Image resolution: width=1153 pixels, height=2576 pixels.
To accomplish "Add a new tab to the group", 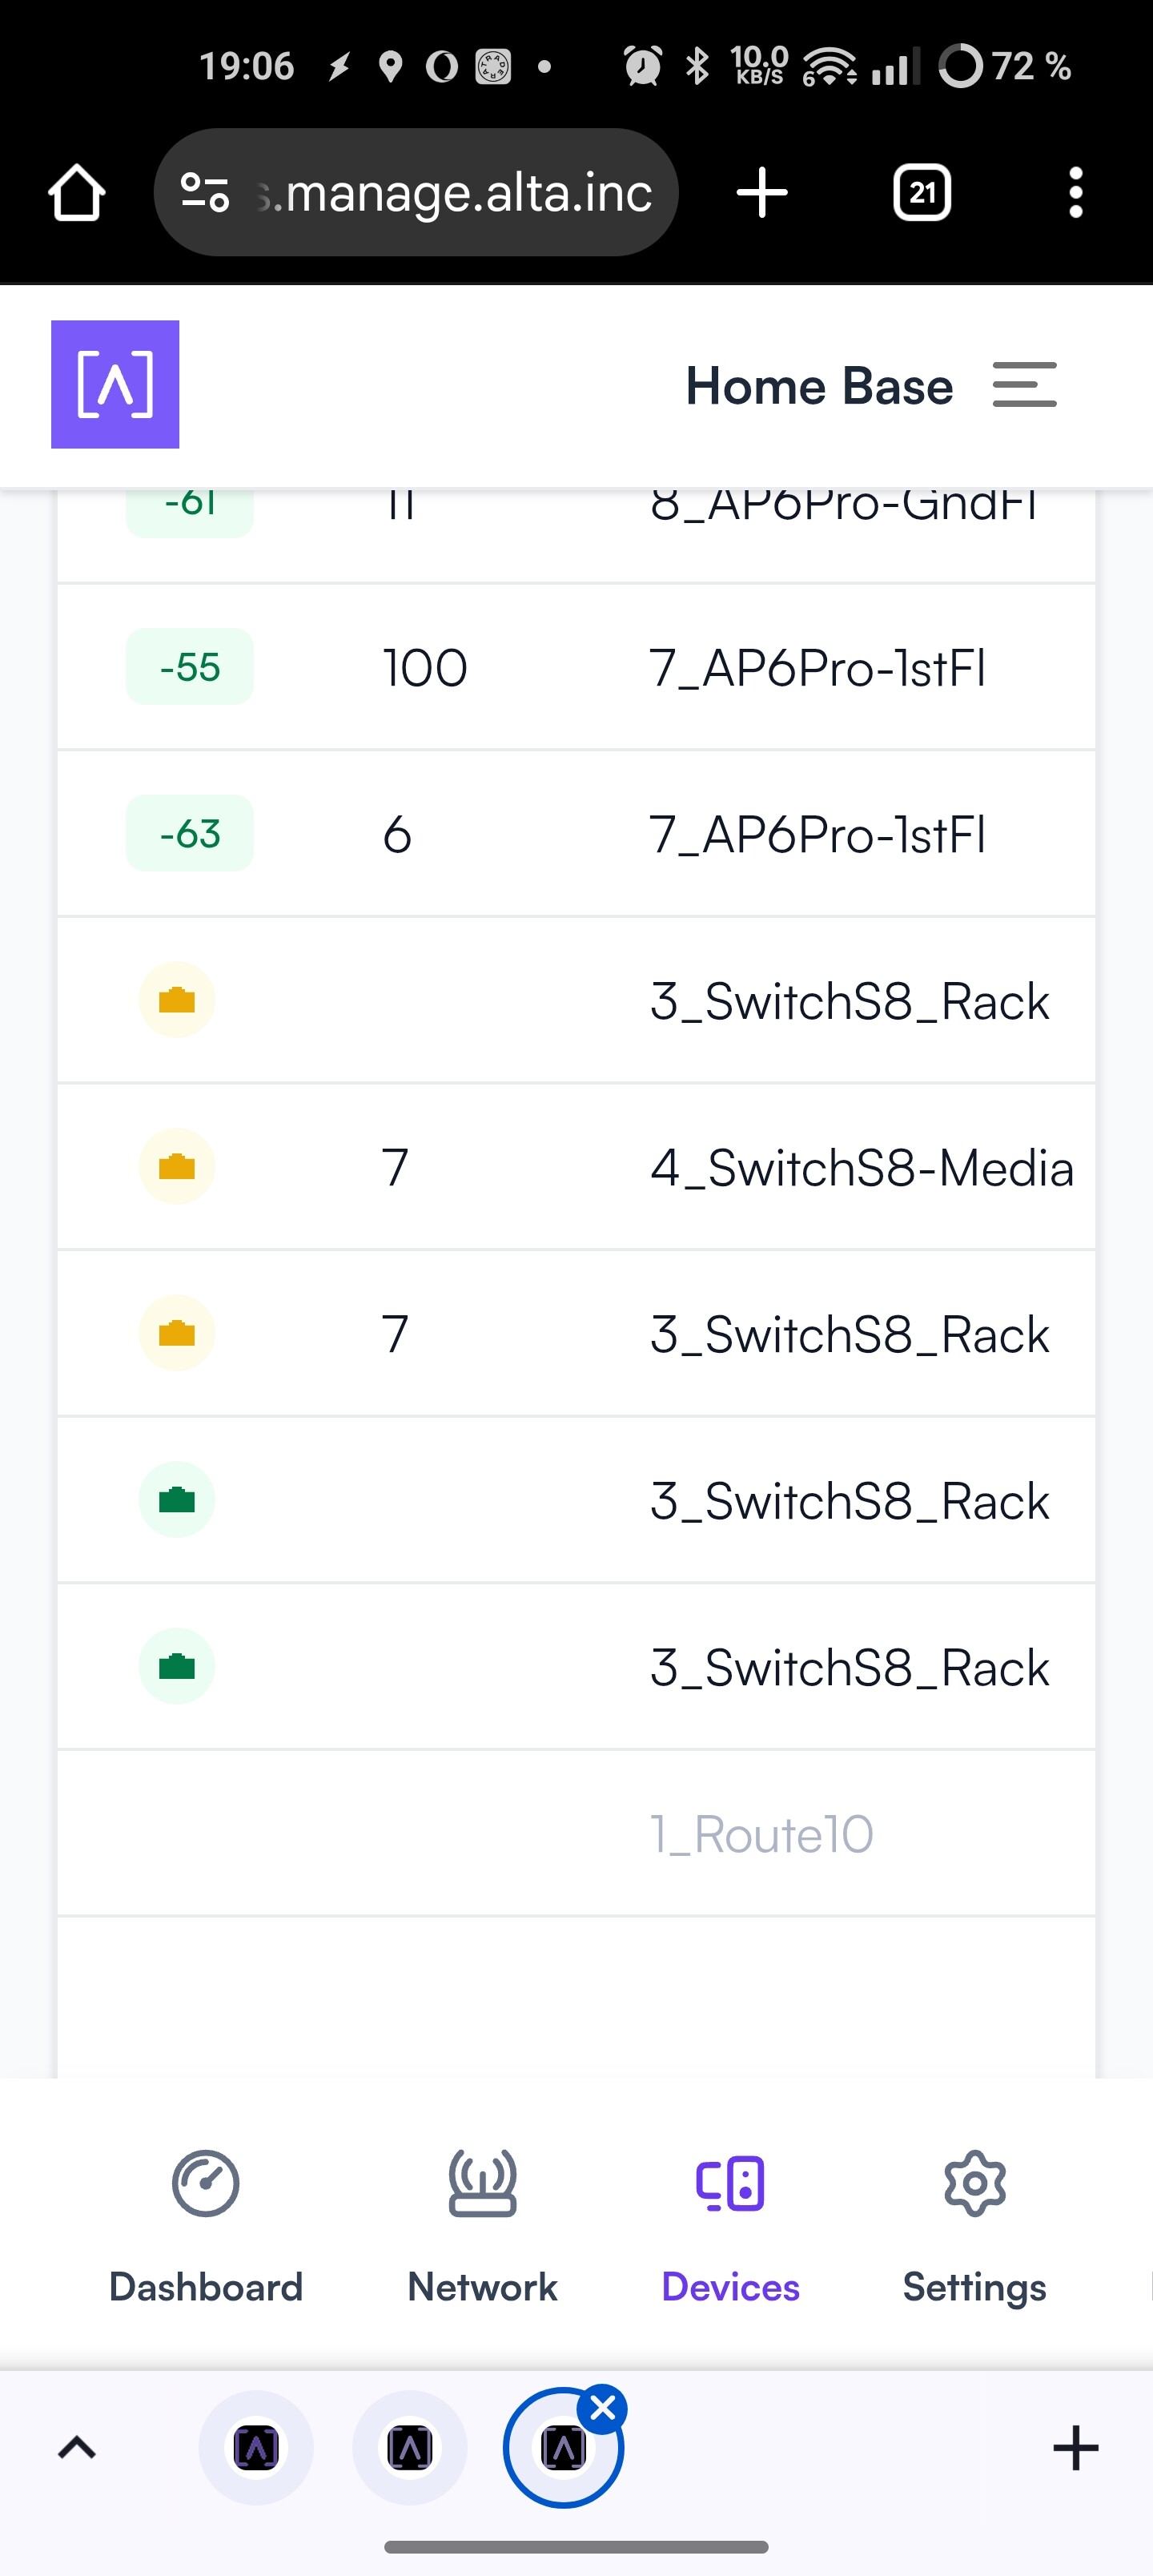I will coord(1075,2447).
